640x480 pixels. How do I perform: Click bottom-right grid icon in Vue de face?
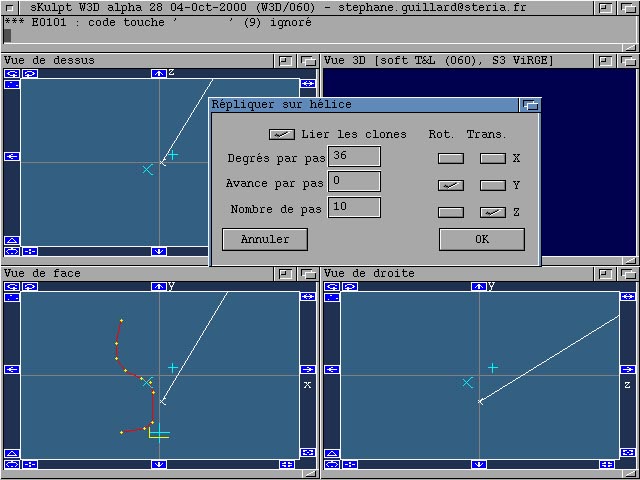point(287,464)
